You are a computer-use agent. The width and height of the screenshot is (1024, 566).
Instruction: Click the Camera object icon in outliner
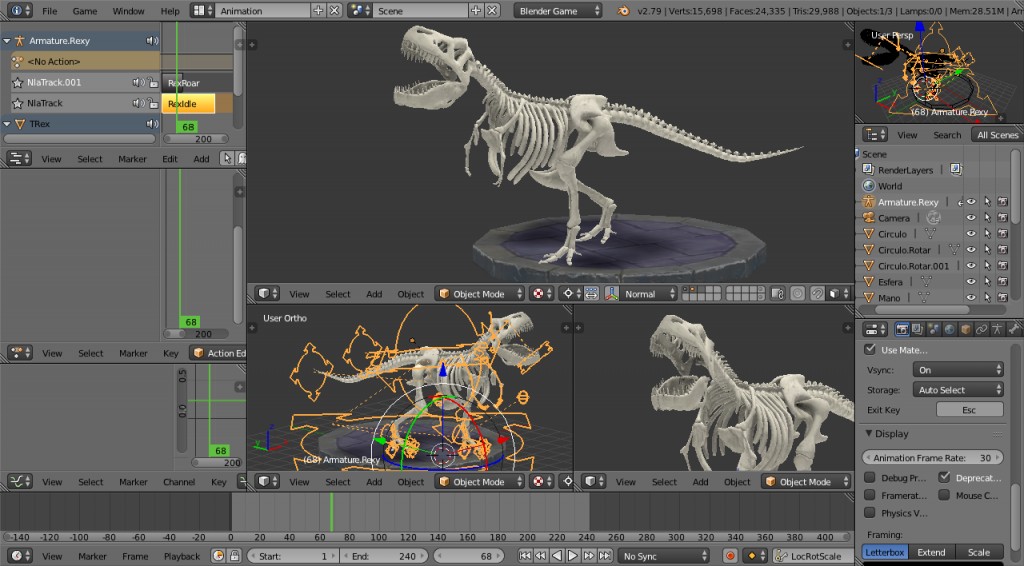tap(868, 218)
